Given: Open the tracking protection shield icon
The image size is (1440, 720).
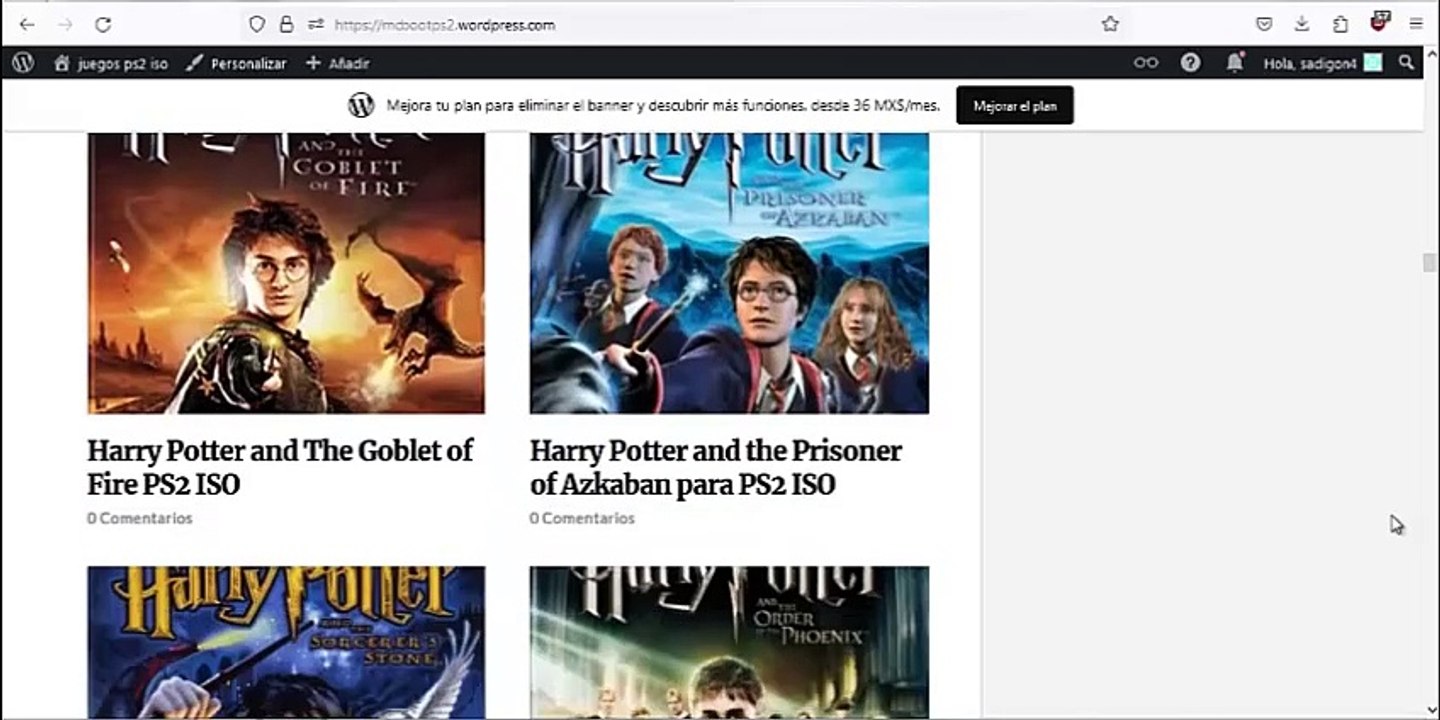Looking at the screenshot, I should [257, 25].
